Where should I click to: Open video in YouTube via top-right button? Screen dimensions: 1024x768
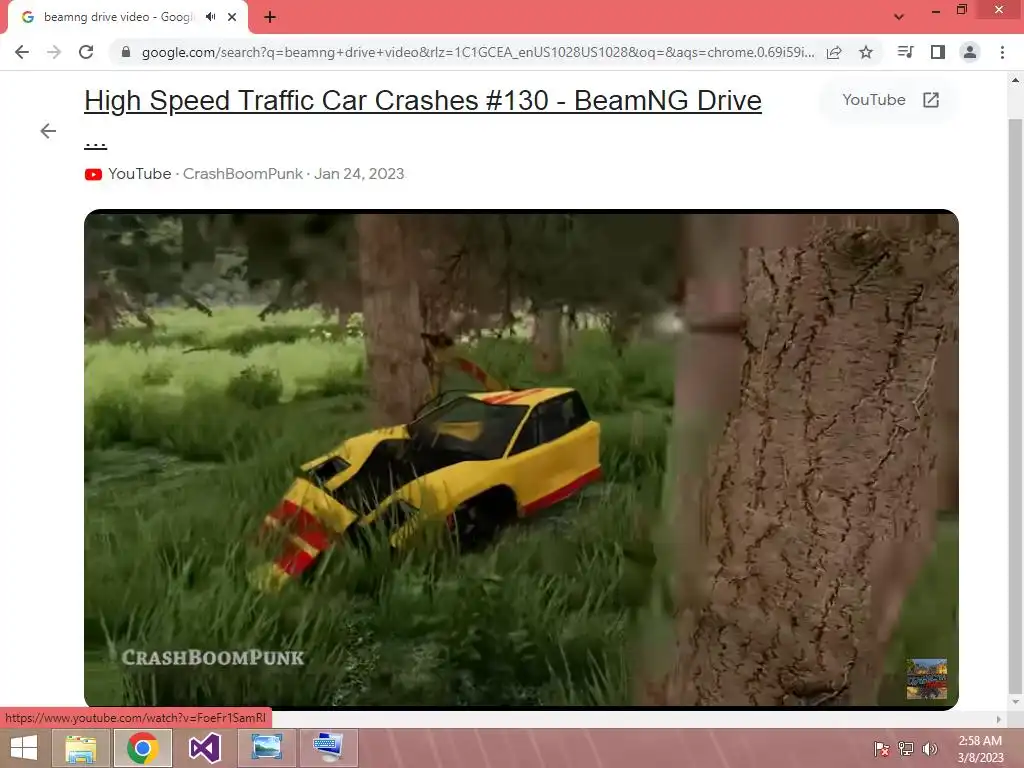point(890,100)
